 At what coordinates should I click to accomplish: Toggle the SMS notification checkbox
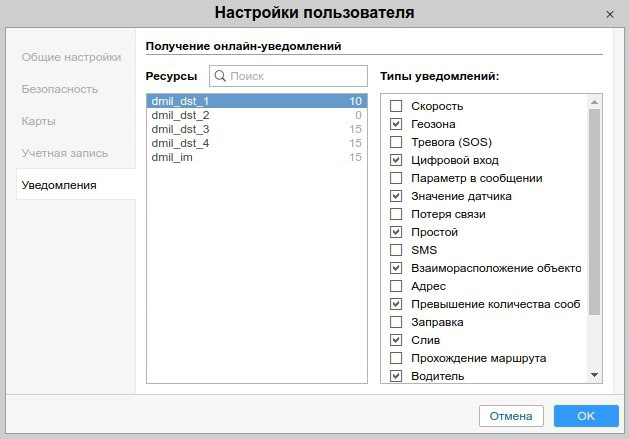[x=396, y=250]
